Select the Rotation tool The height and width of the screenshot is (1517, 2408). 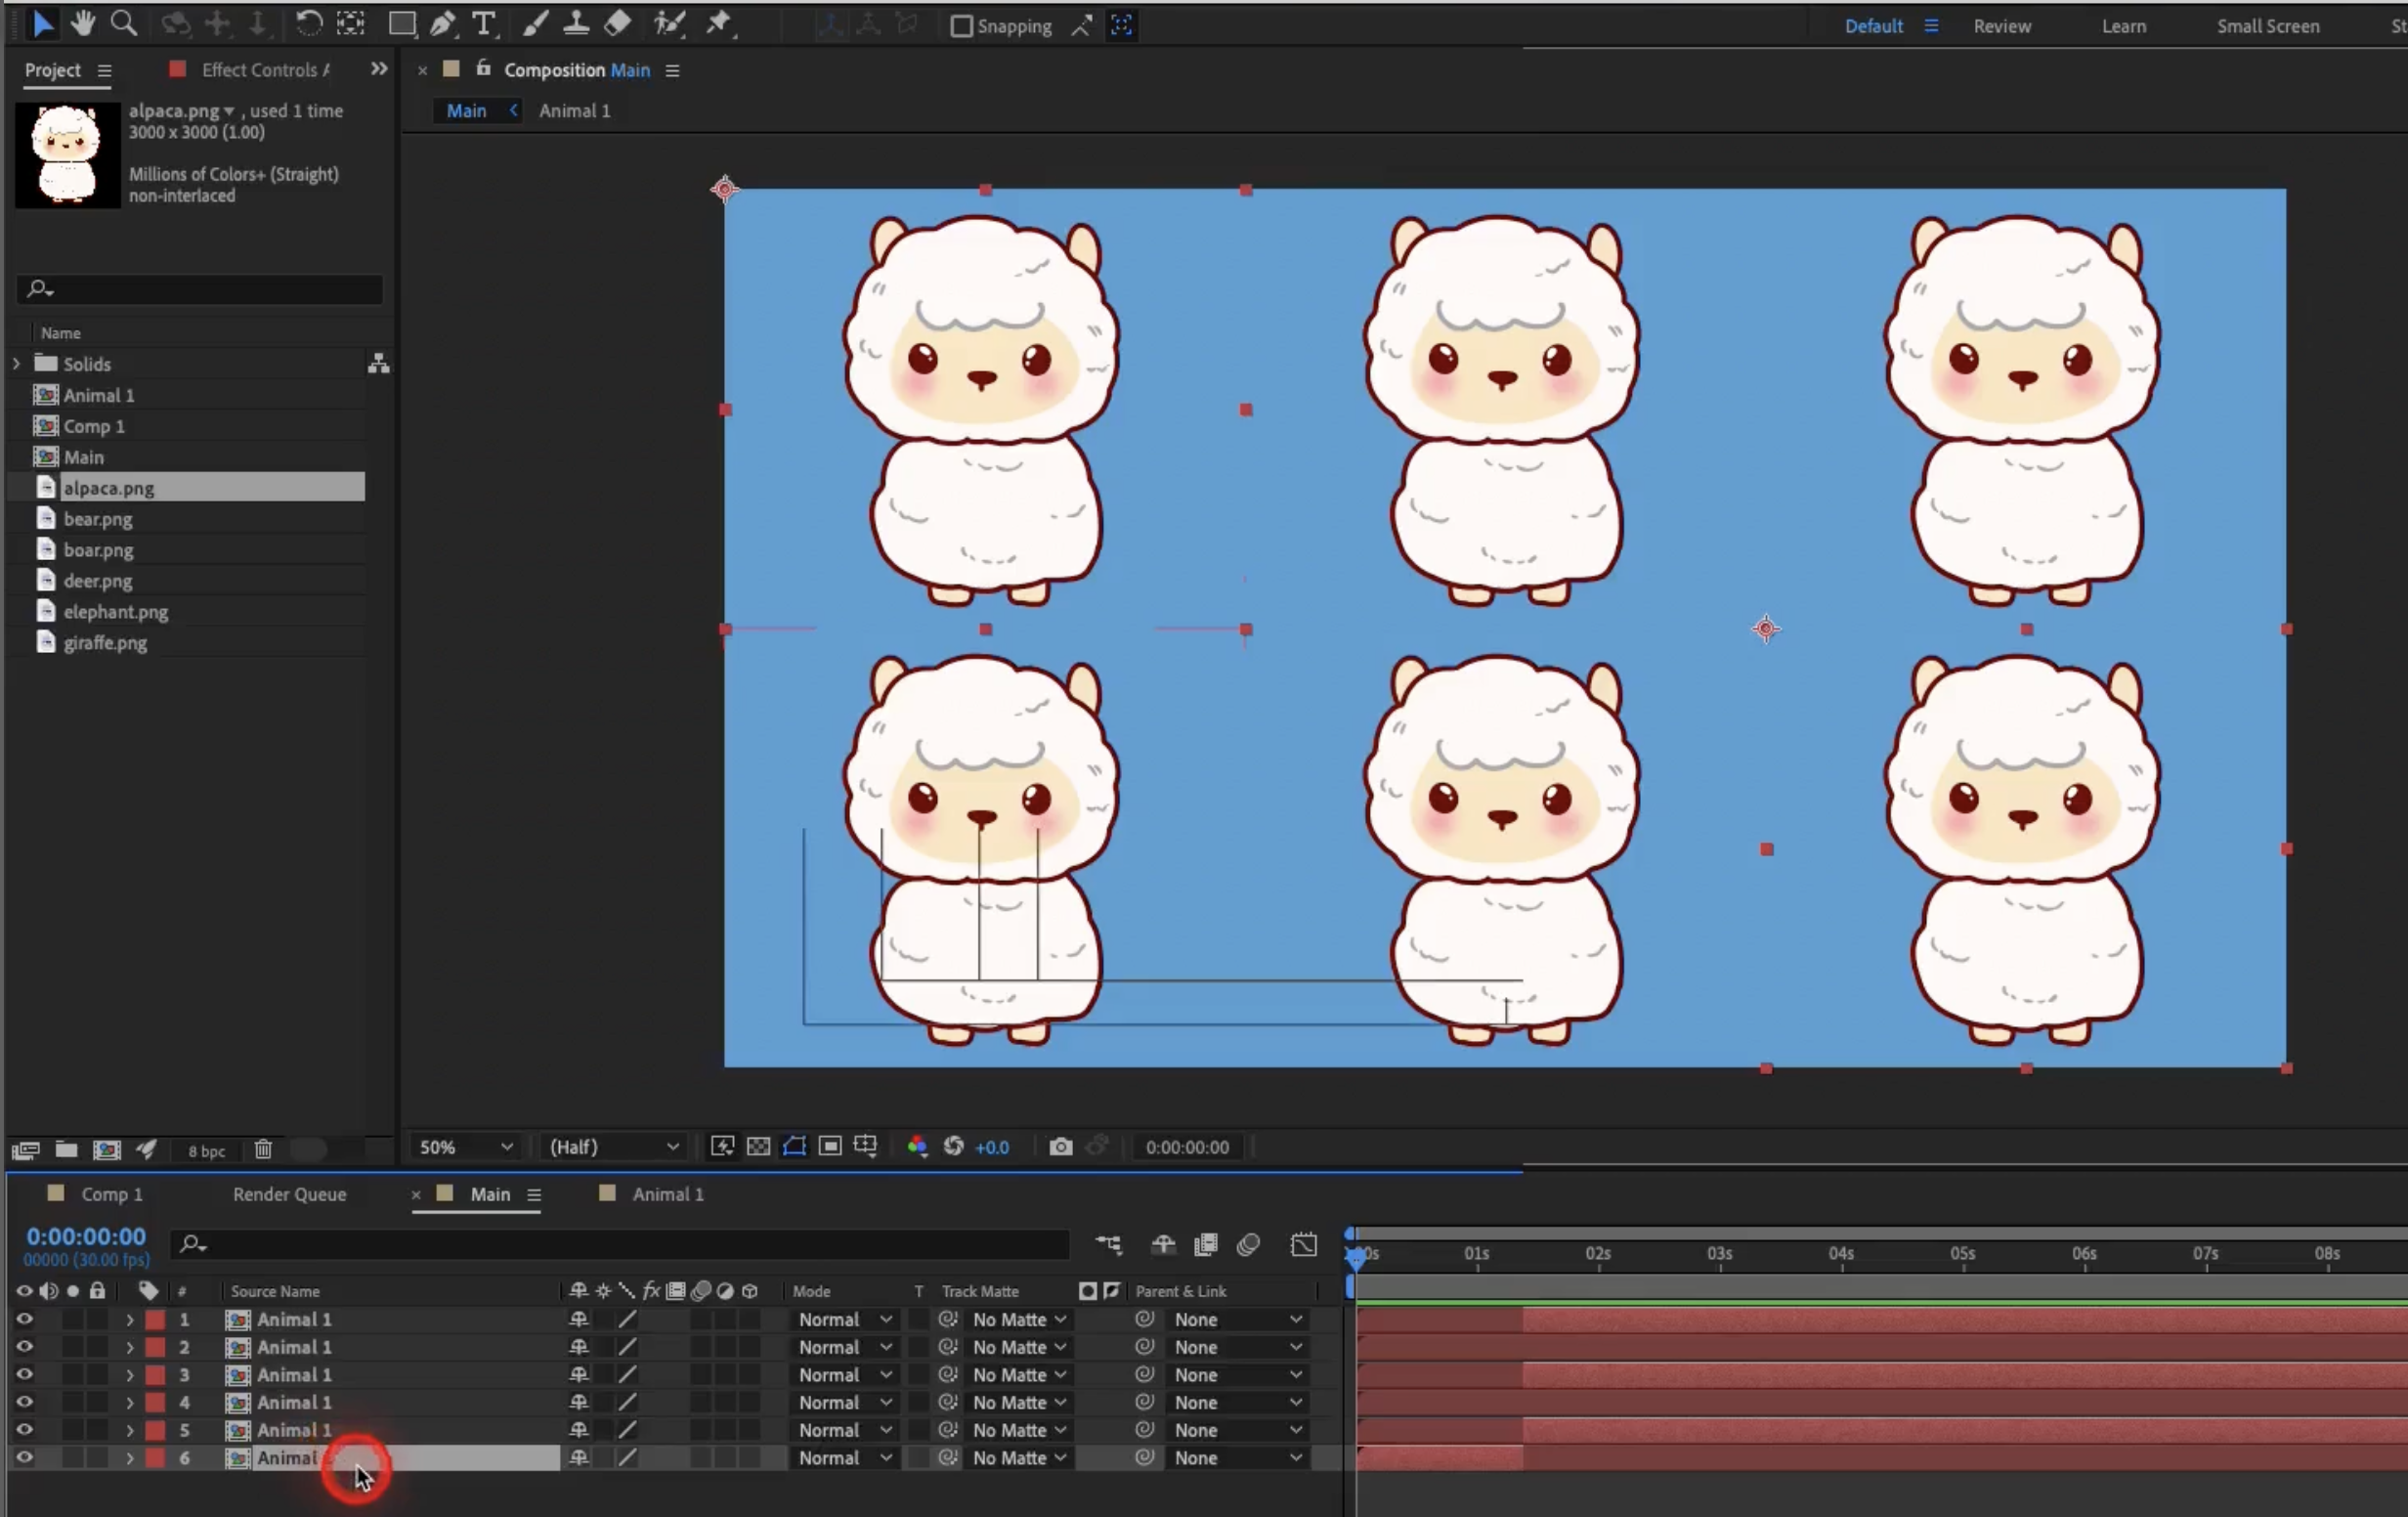308,24
